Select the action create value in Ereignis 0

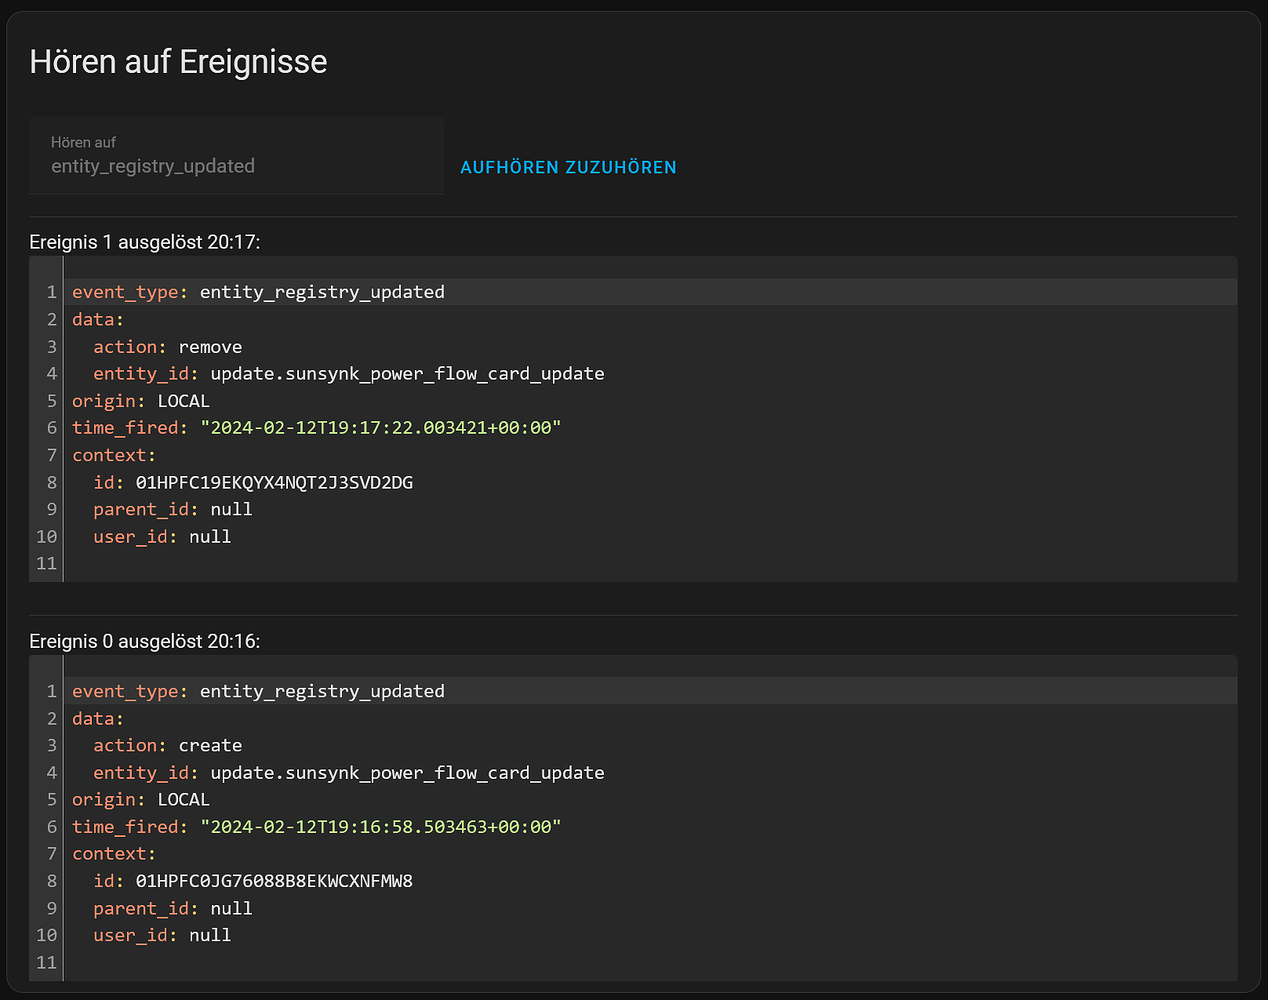coord(210,745)
